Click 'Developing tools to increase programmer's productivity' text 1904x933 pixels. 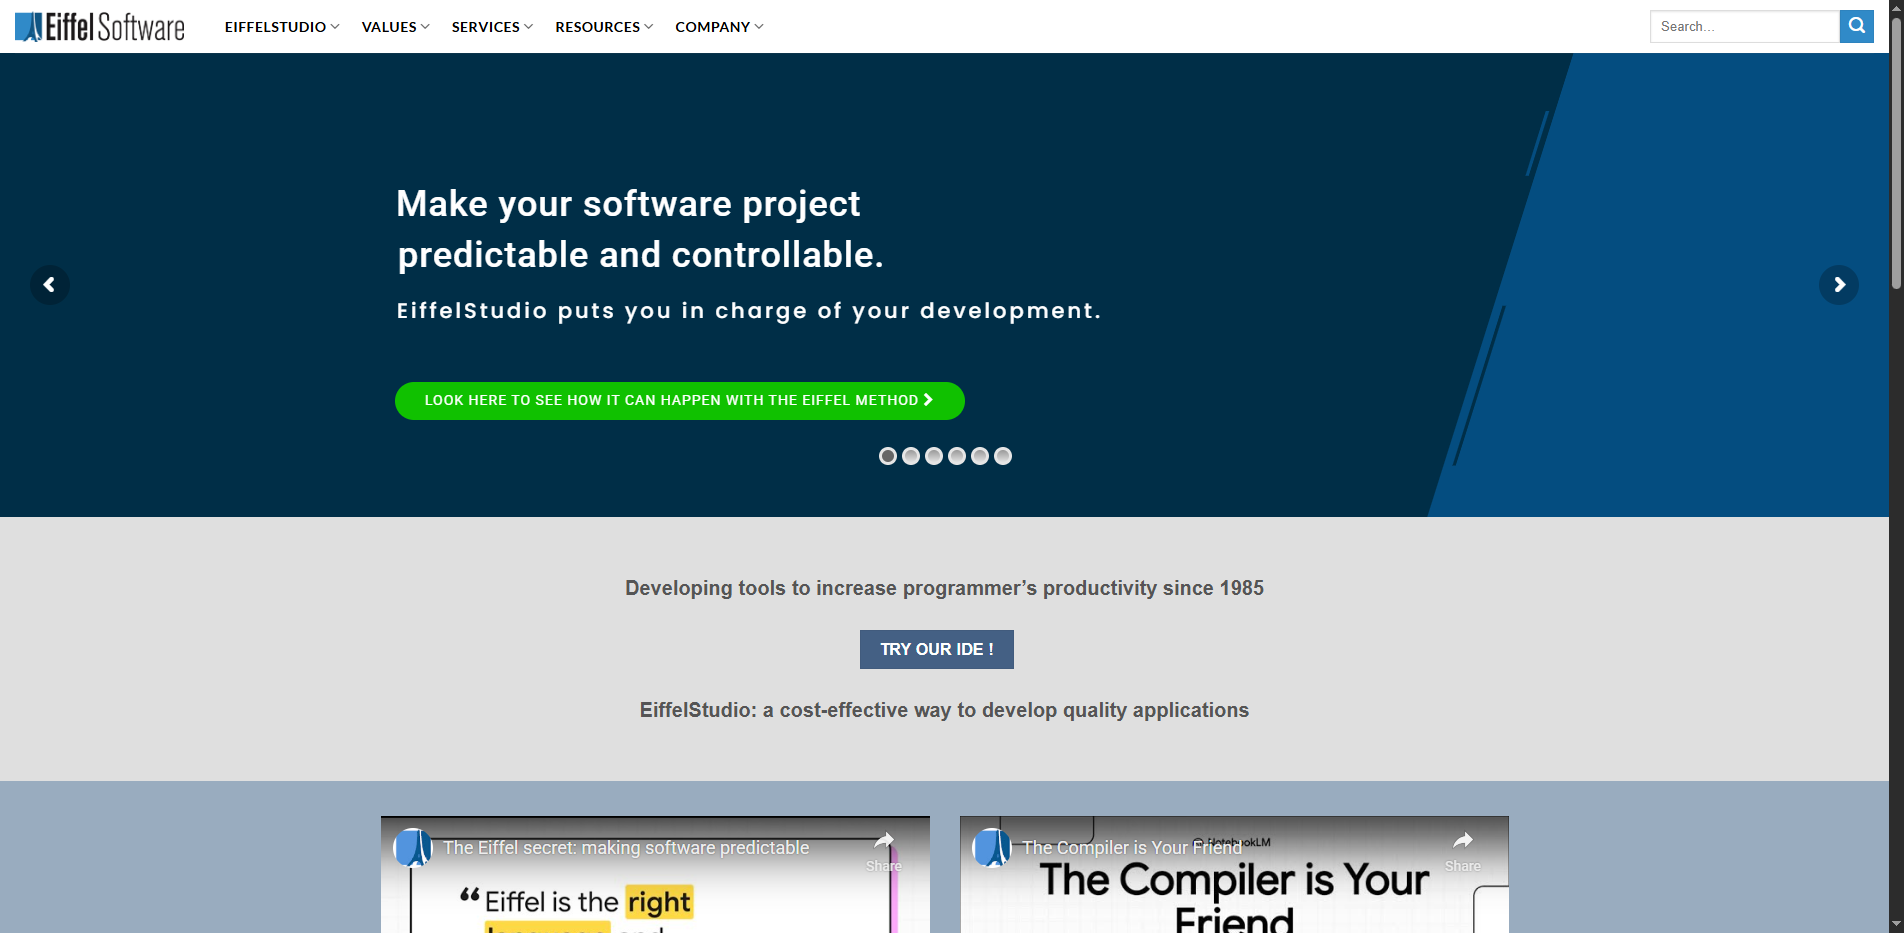tap(944, 588)
